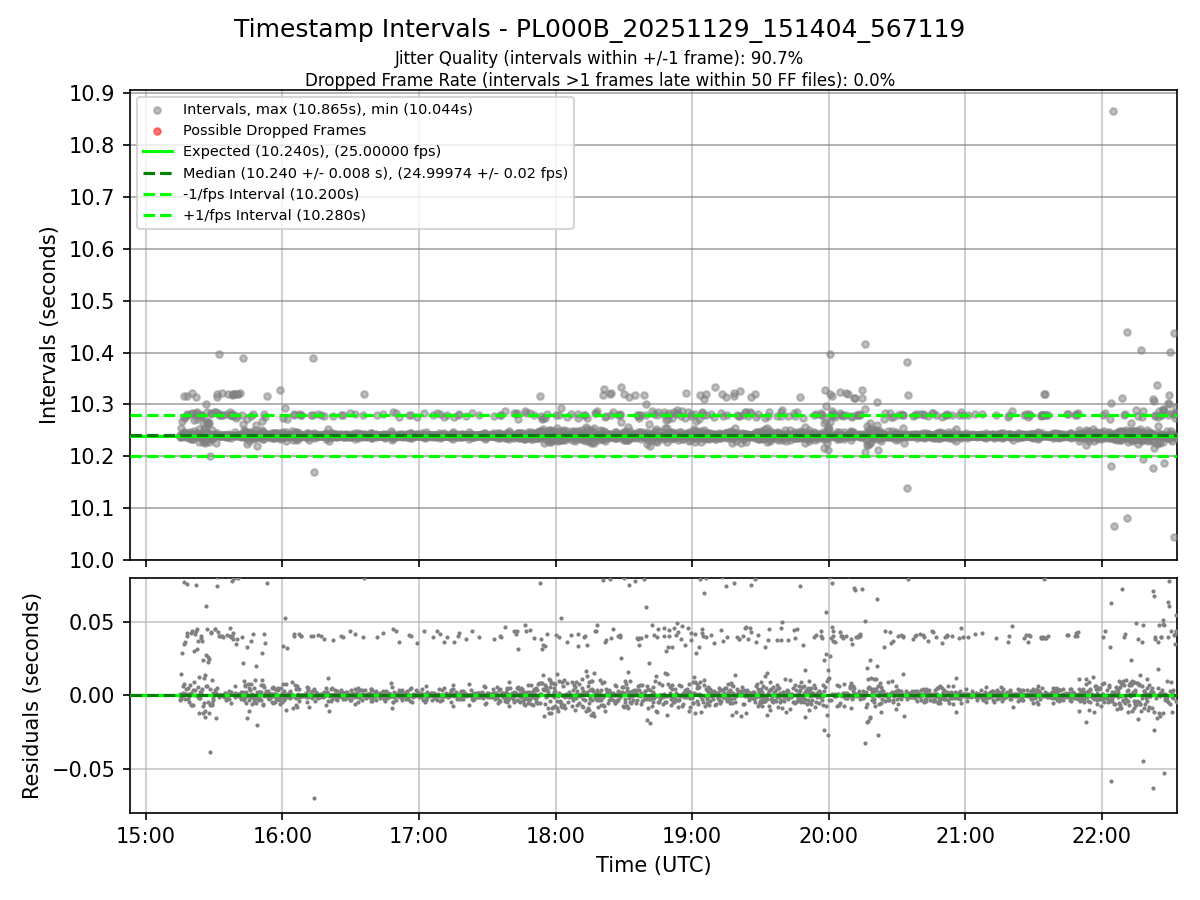Click the 22:00 x-axis tick label
Screen dimensions: 1200x900
click(x=1101, y=834)
